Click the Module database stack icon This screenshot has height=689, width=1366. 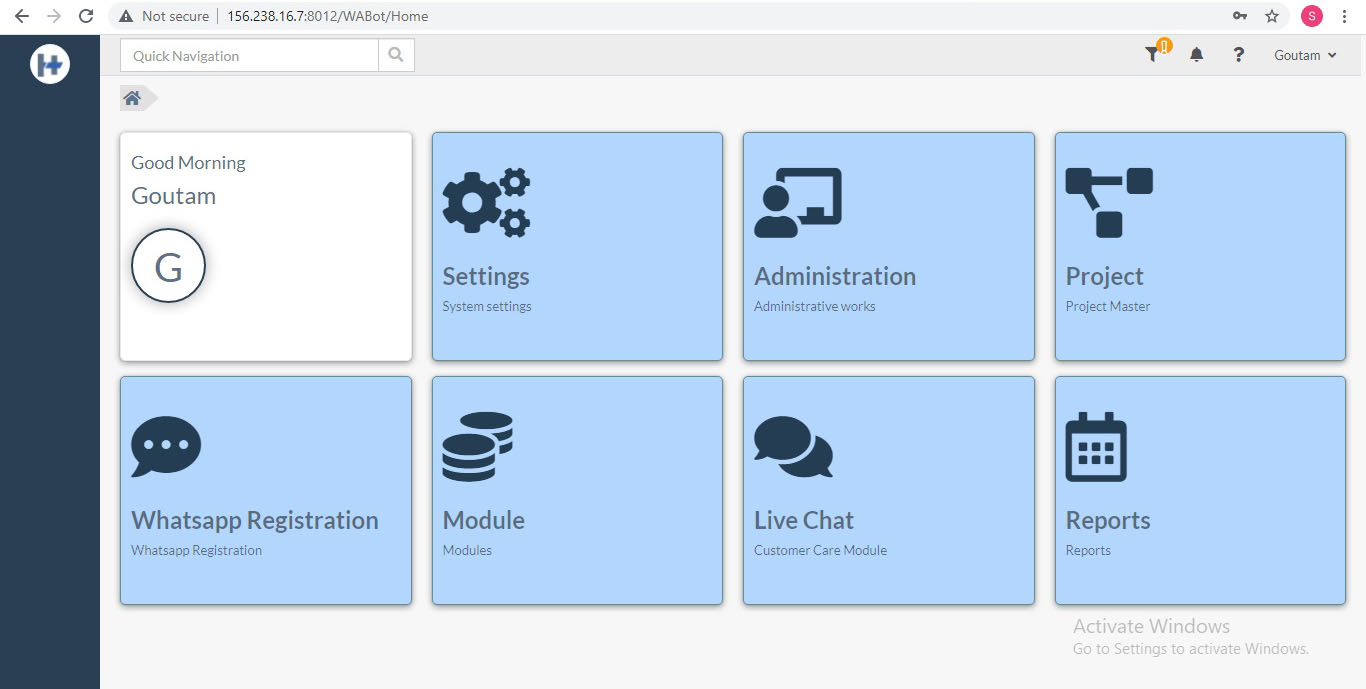pos(477,443)
